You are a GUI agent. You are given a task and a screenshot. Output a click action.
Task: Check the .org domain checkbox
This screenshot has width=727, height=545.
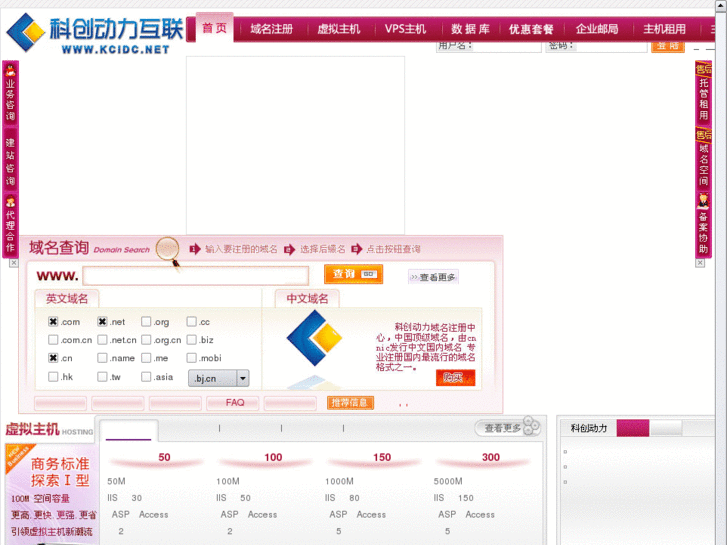tap(146, 321)
